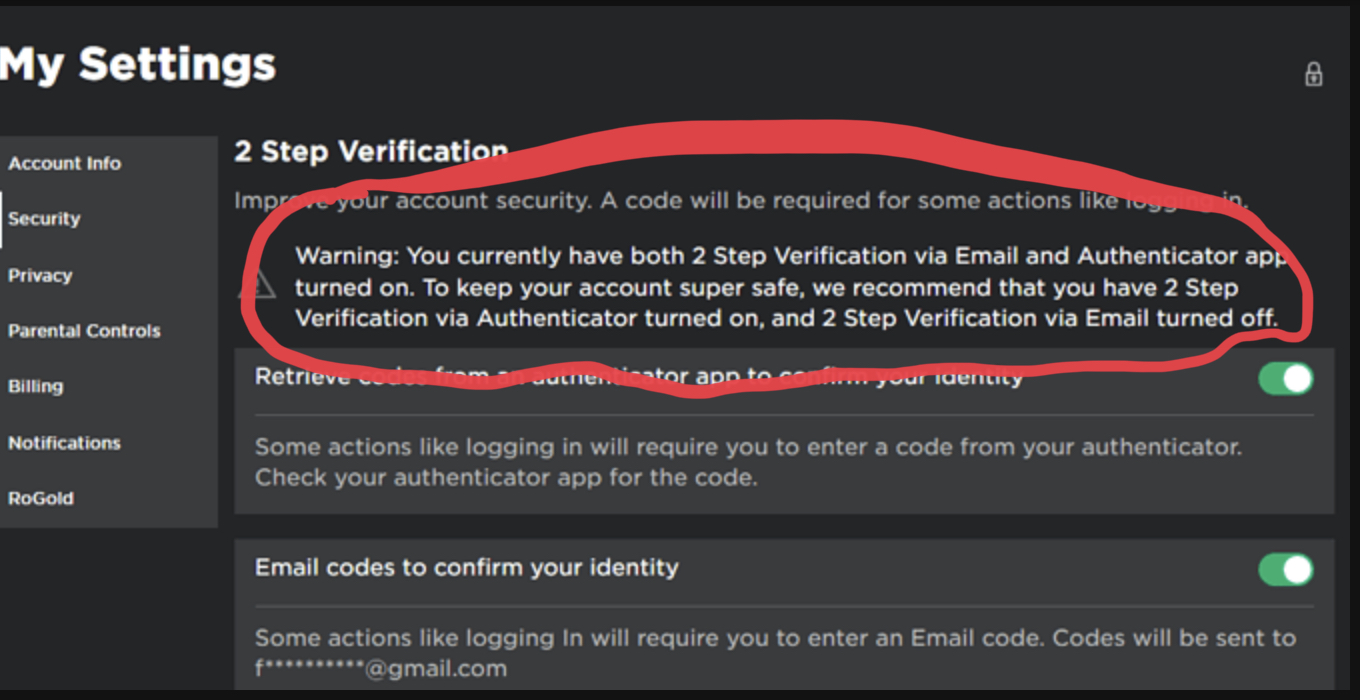Image resolution: width=1360 pixels, height=700 pixels.
Task: Click the My Settings page title
Action: [x=138, y=64]
